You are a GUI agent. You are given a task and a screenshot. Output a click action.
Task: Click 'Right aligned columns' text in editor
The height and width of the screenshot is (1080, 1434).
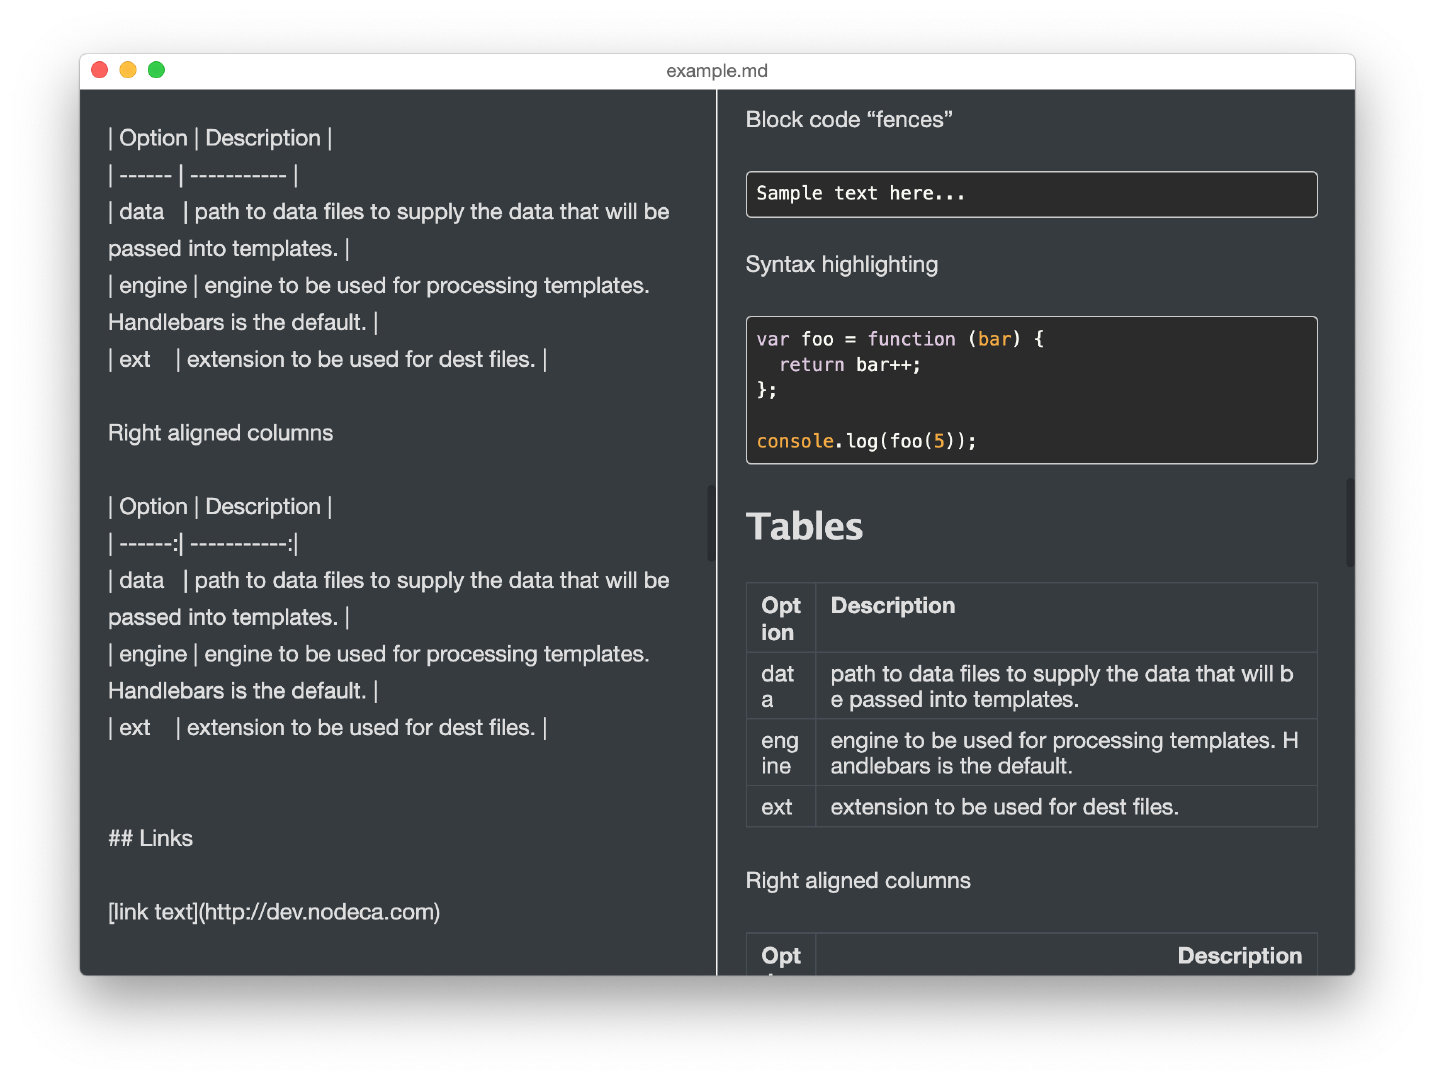[220, 433]
